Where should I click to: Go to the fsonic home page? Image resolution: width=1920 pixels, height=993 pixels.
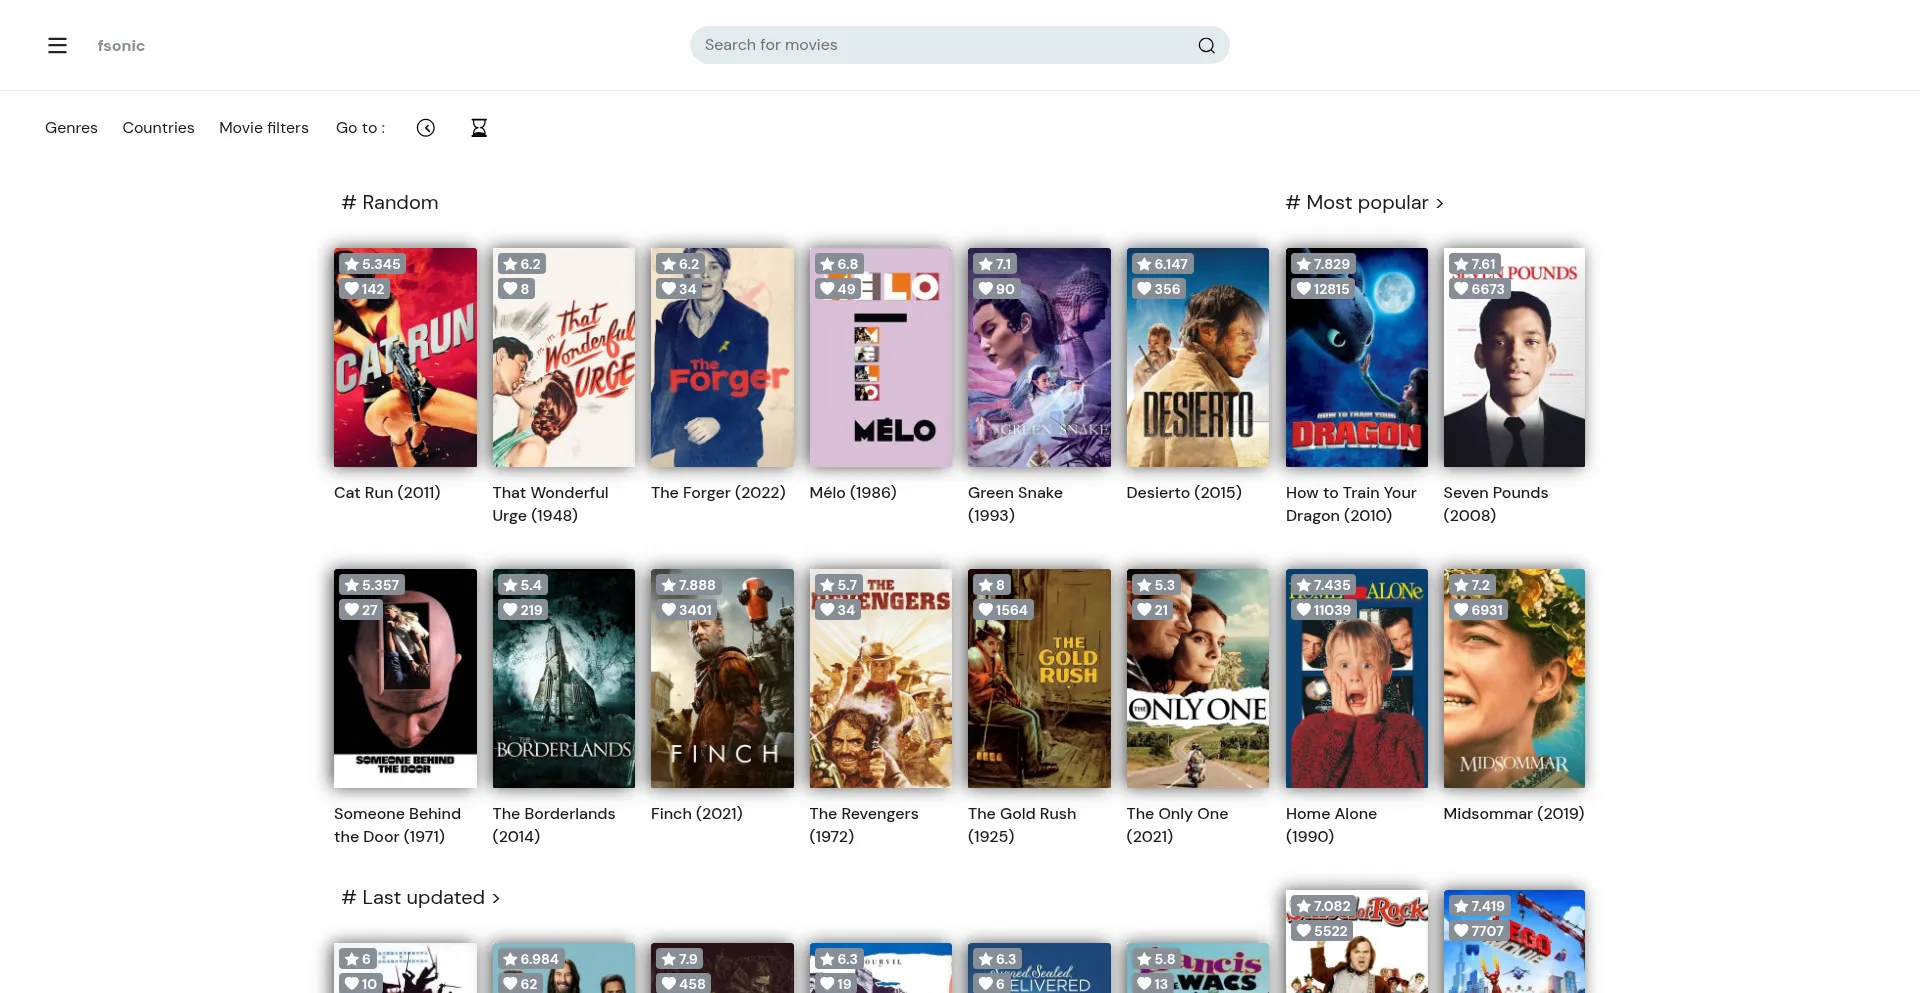pyautogui.click(x=121, y=46)
